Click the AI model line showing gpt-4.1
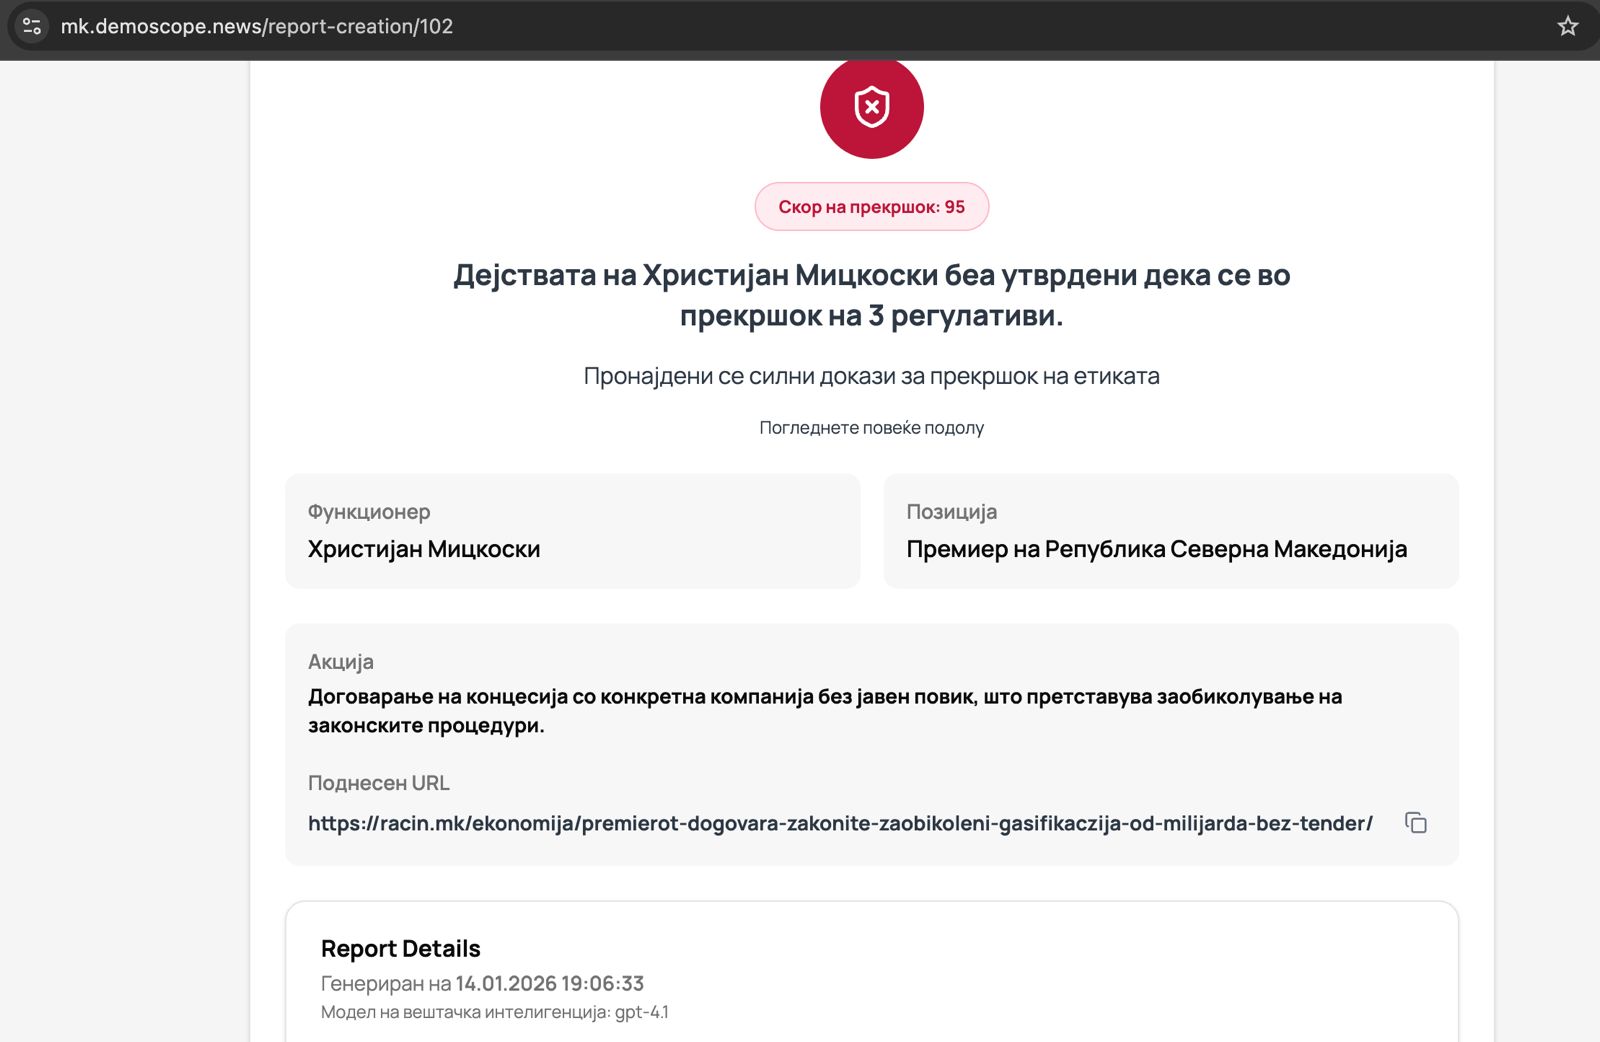The width and height of the screenshot is (1600, 1042). tap(494, 1012)
